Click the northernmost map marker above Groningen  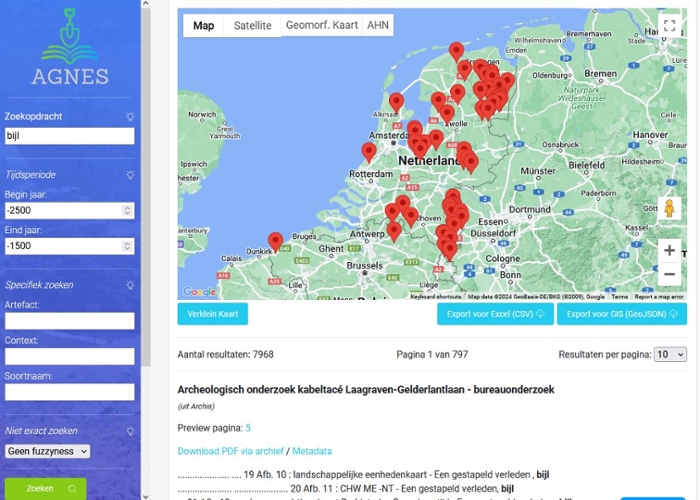tap(456, 51)
